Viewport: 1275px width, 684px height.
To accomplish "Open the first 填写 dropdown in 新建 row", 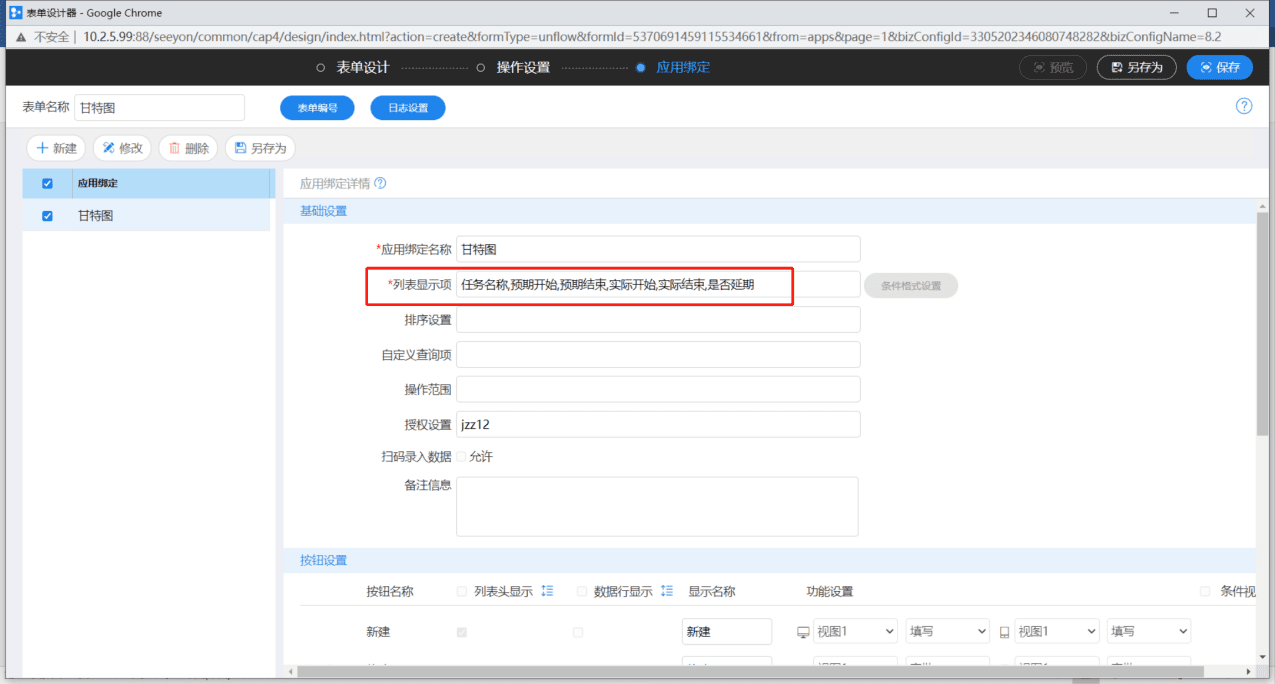I will coord(947,631).
